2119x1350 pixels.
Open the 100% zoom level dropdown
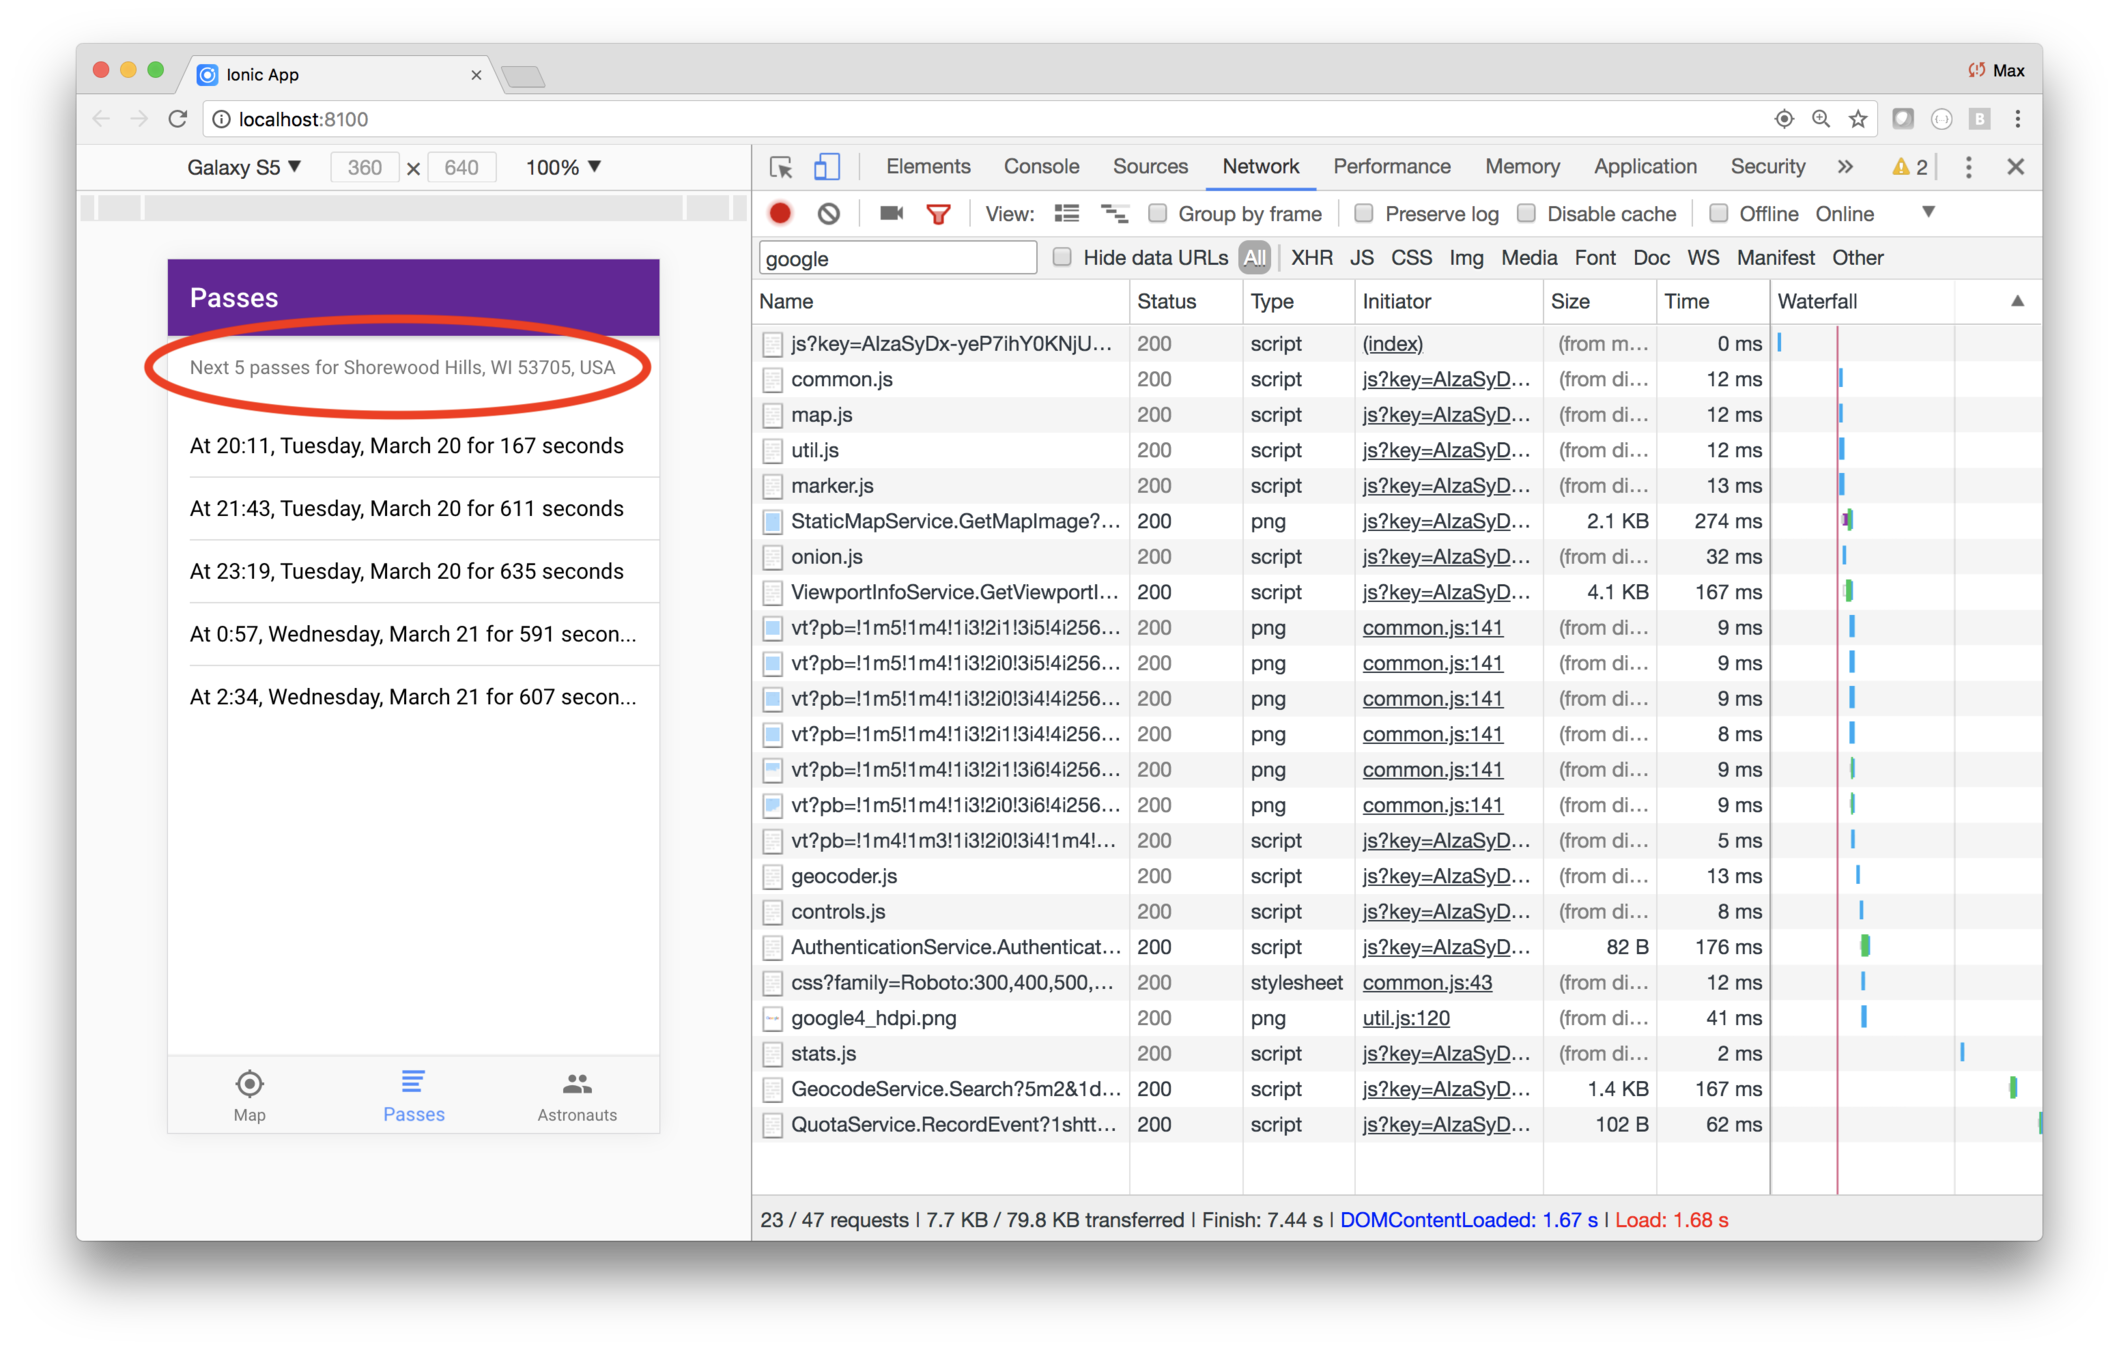(x=563, y=167)
